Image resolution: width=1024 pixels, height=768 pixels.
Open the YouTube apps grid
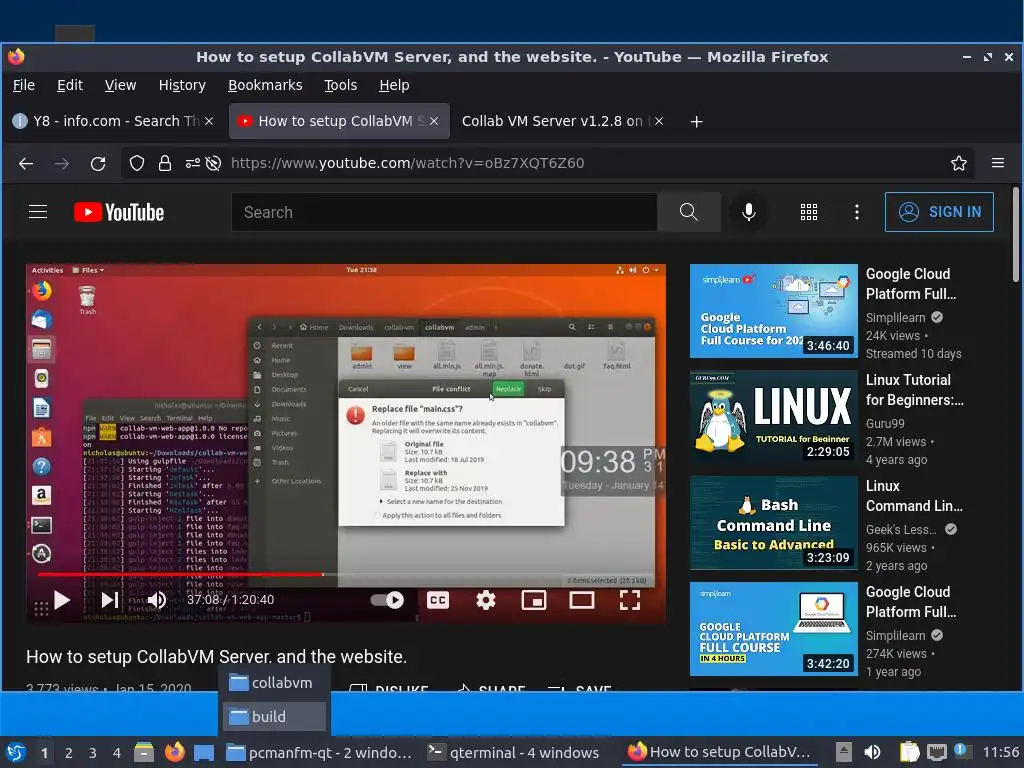[x=808, y=212]
